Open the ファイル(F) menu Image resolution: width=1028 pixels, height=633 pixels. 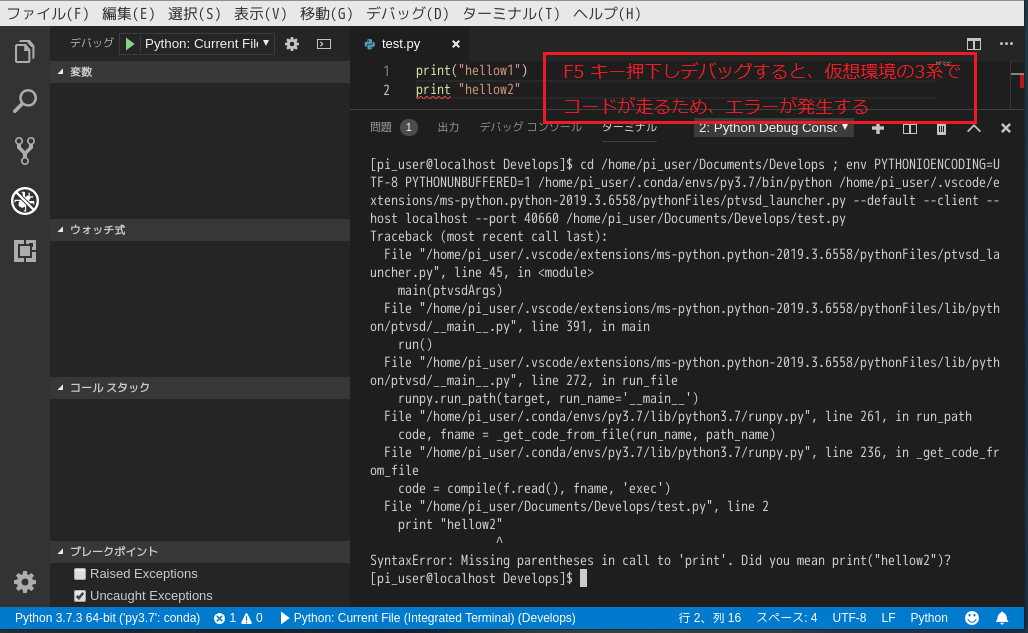tap(47, 13)
